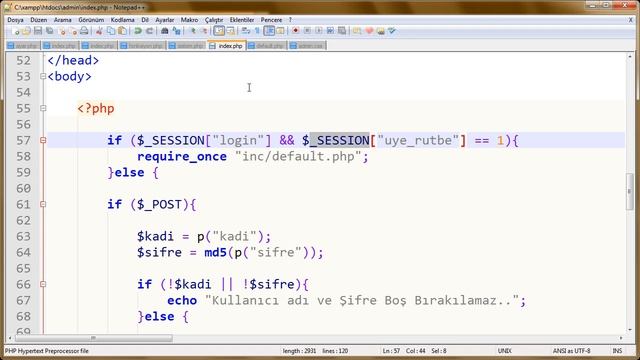Close the document with the menu bar X
Viewport: 640px width, 360px height.
pos(630,20)
